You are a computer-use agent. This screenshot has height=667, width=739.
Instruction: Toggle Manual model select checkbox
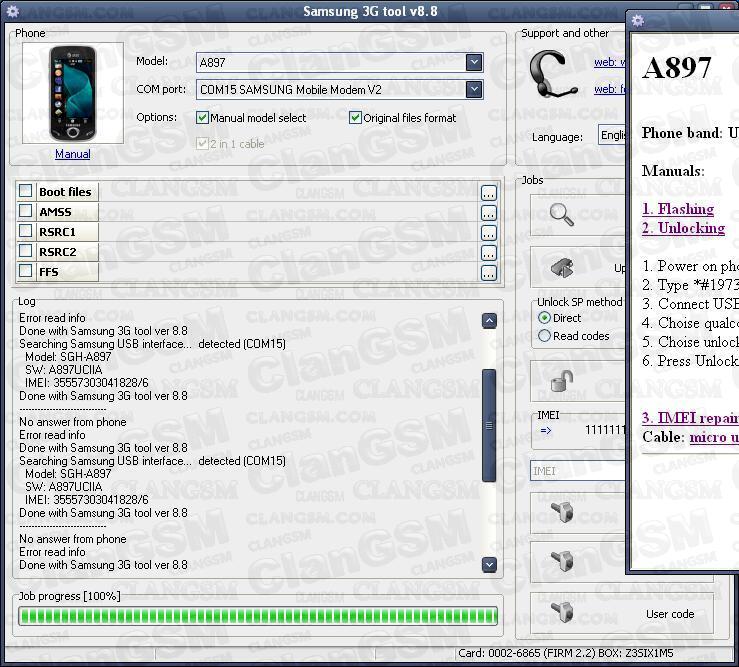click(203, 117)
